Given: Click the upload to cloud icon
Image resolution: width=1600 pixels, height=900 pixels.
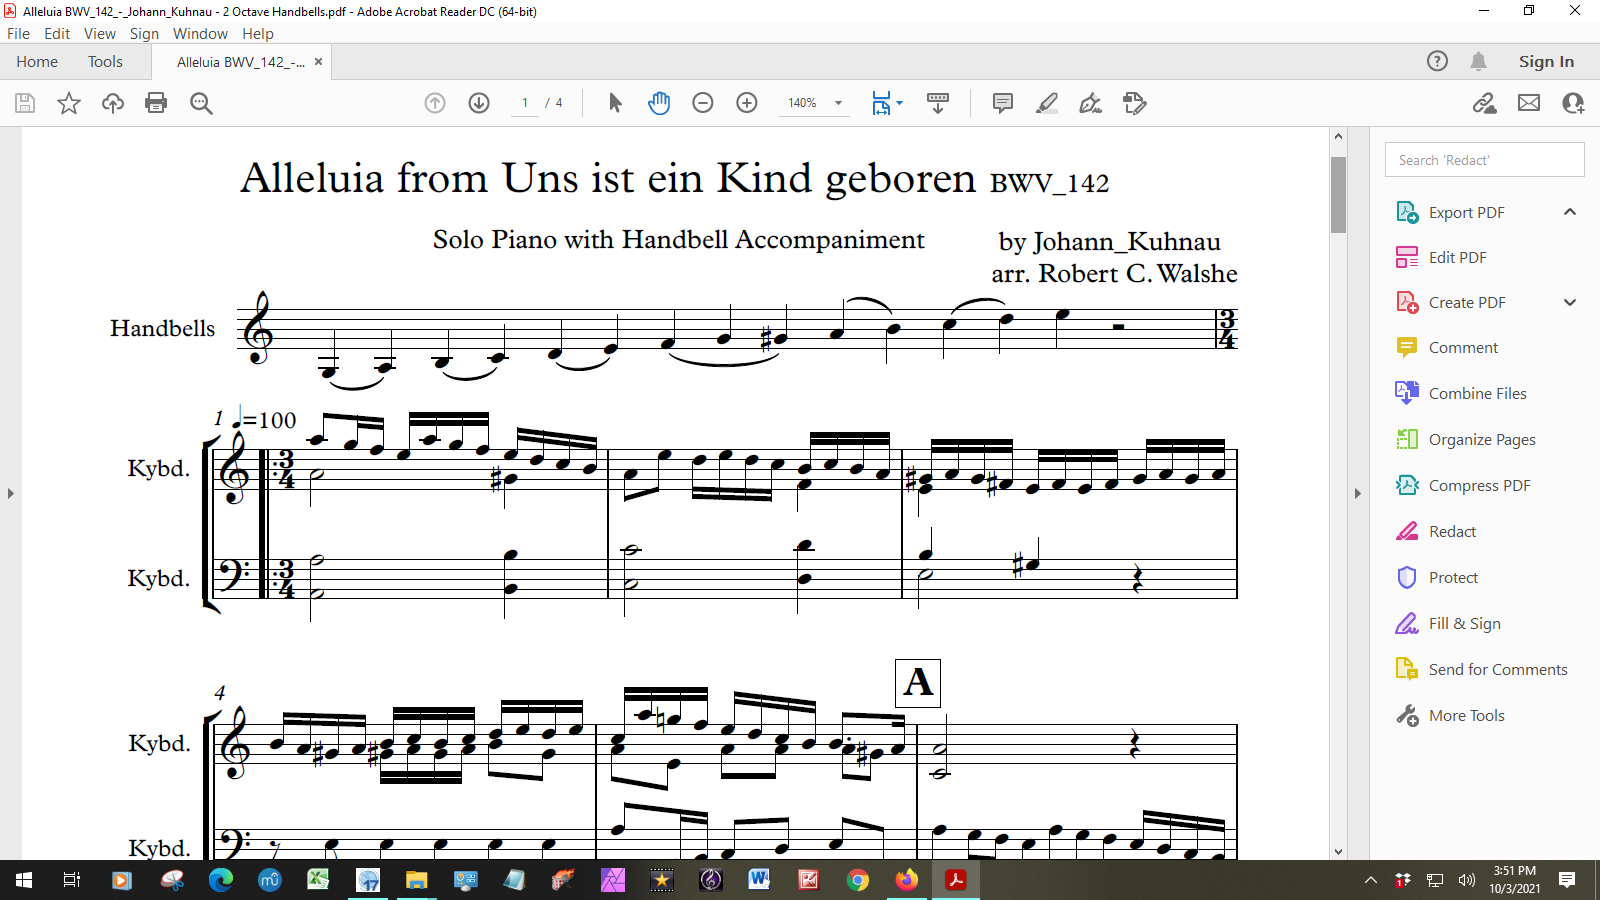Looking at the screenshot, I should click(113, 103).
